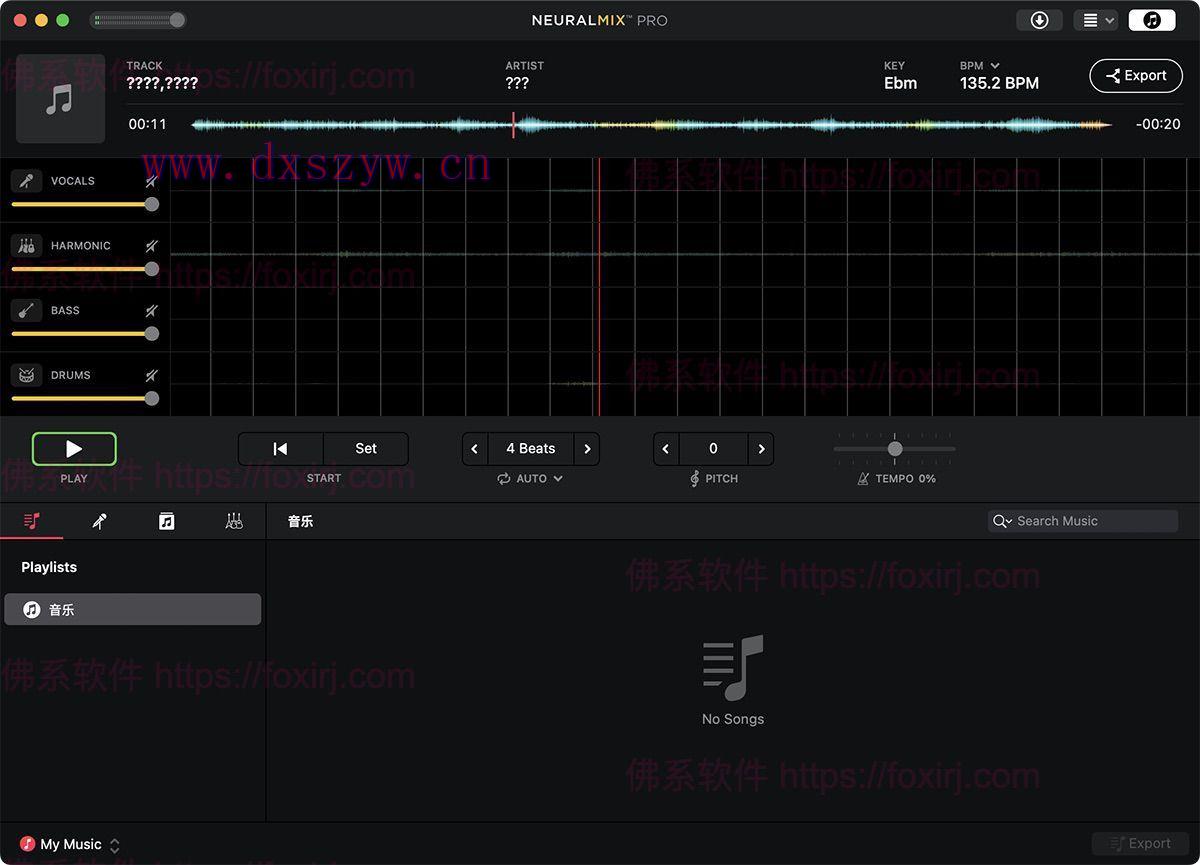Screen dimensions: 1200x865
Task: Click the Search Music field
Action: coord(1083,521)
